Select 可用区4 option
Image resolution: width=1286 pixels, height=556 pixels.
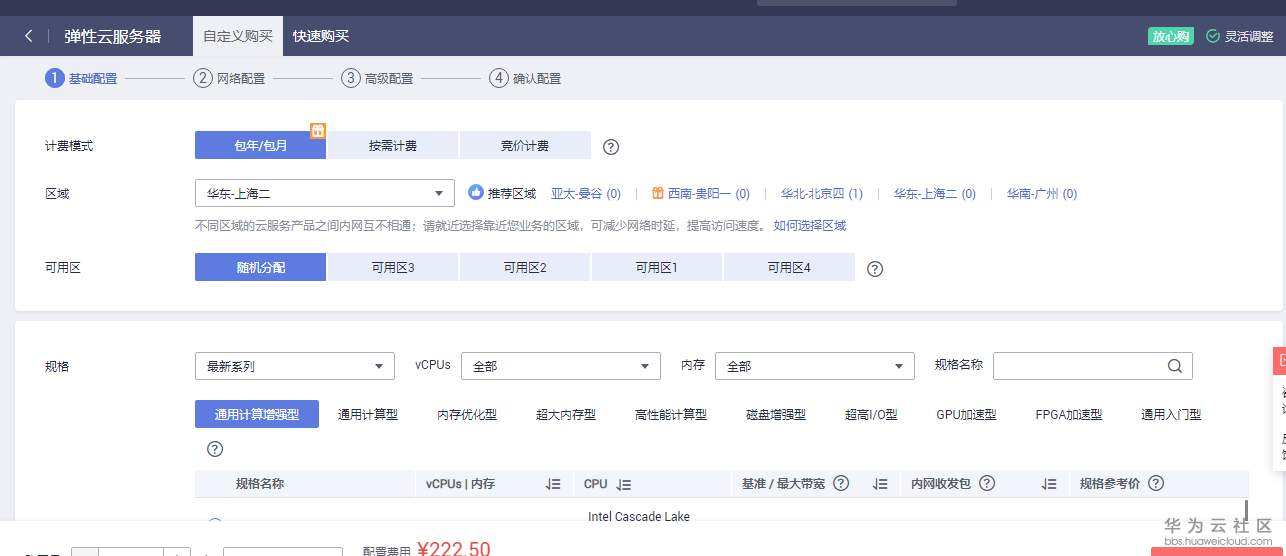pos(789,267)
